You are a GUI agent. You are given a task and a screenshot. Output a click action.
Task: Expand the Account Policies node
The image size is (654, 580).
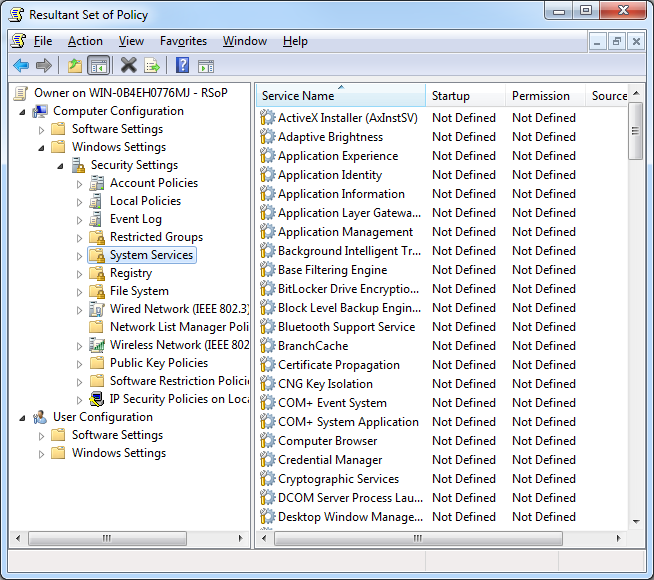tap(79, 184)
